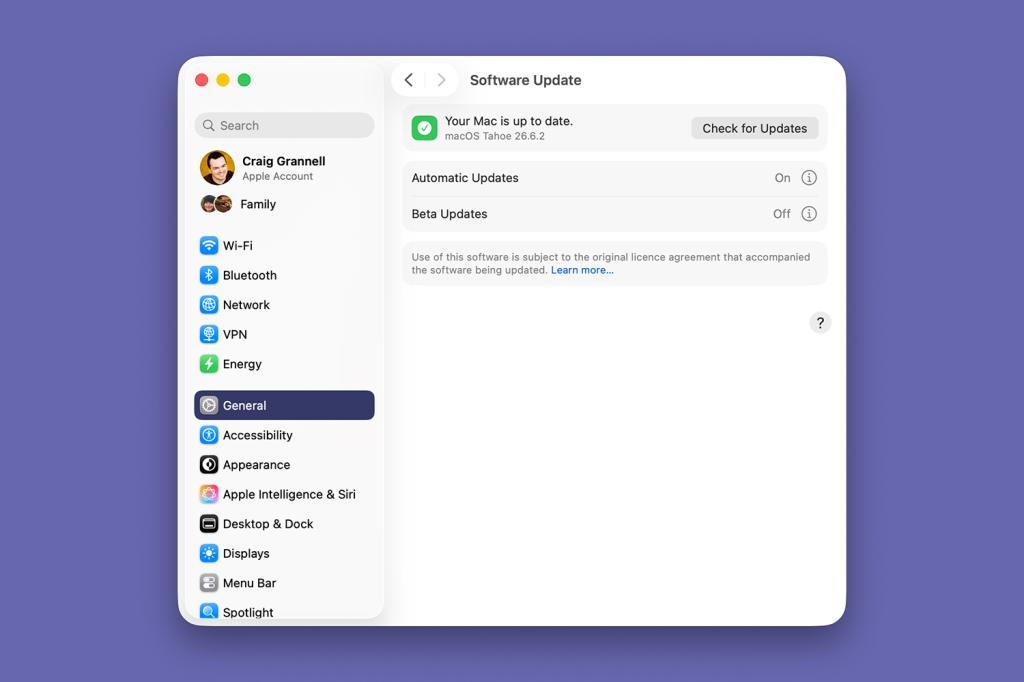The height and width of the screenshot is (682, 1024).
Task: Click the Apple Intelligence & Siri icon
Action: coord(208,494)
